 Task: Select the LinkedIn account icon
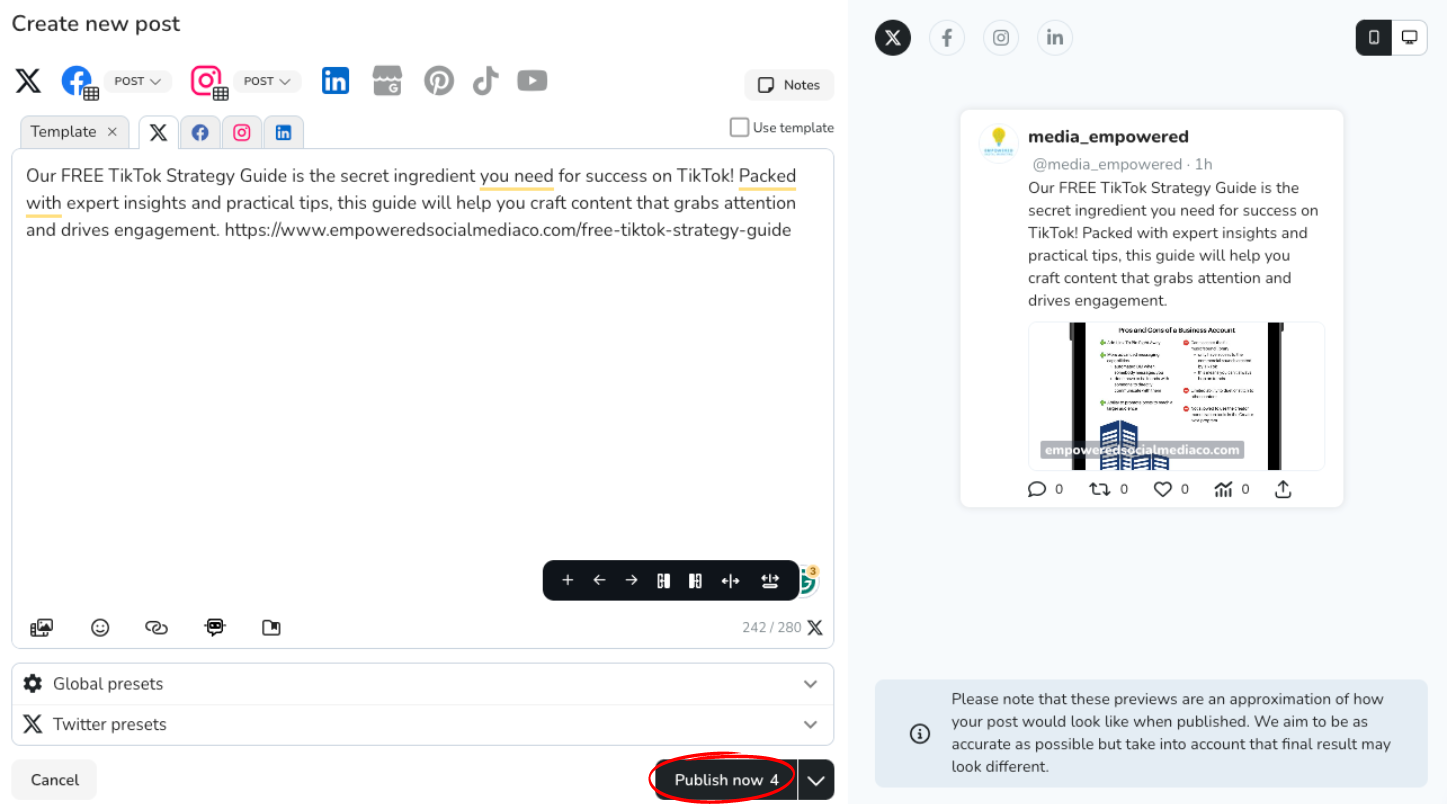click(x=335, y=81)
